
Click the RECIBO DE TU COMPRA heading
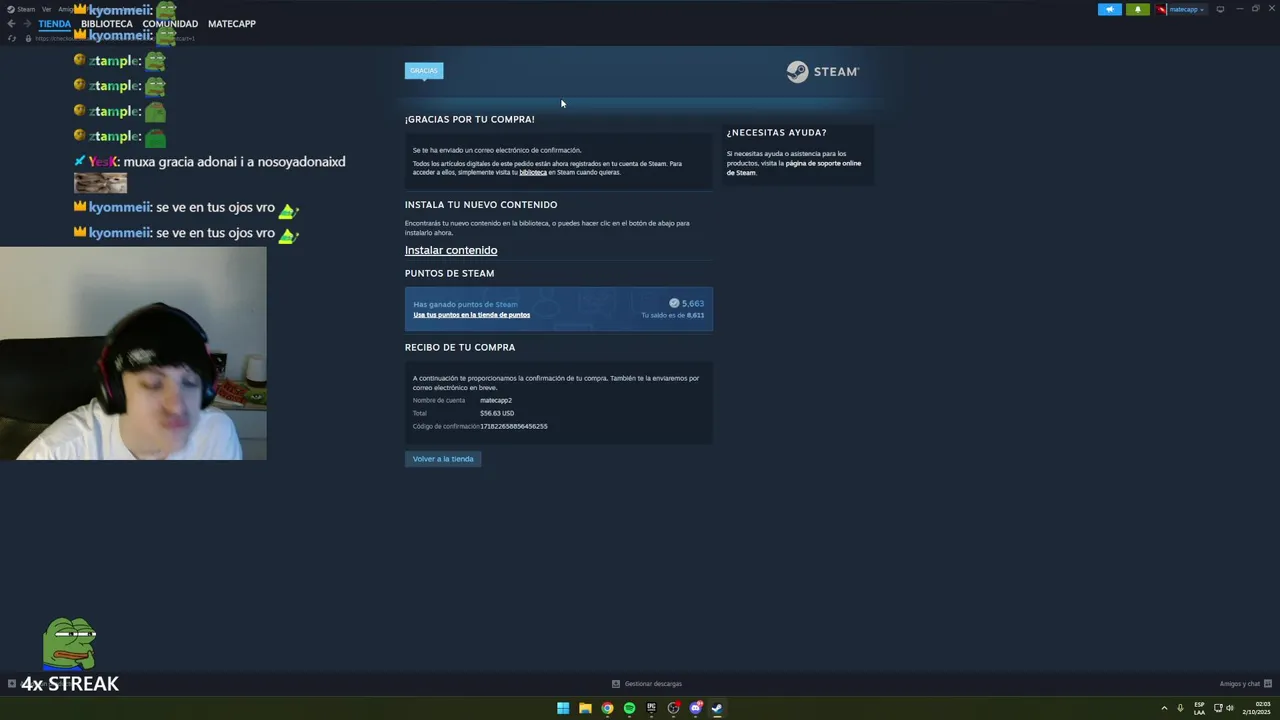point(460,347)
